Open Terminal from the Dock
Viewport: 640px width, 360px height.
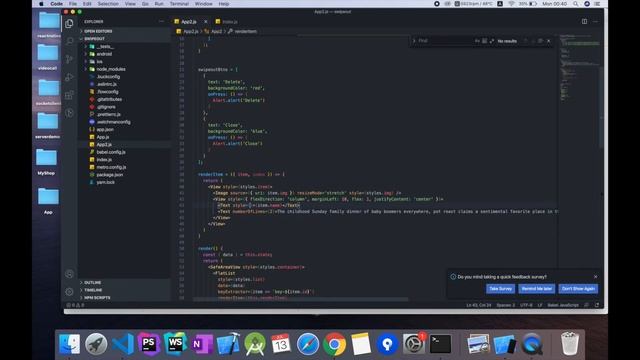(440, 344)
